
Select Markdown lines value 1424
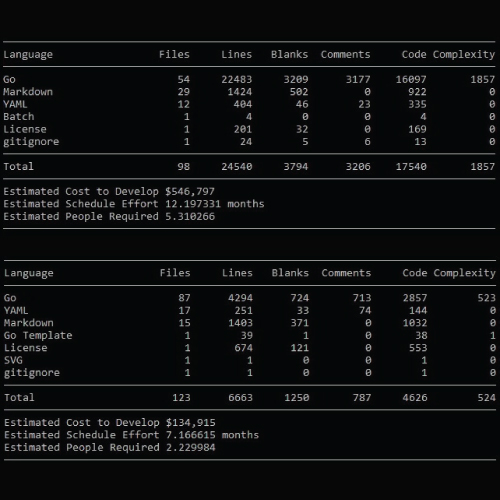[240, 92]
